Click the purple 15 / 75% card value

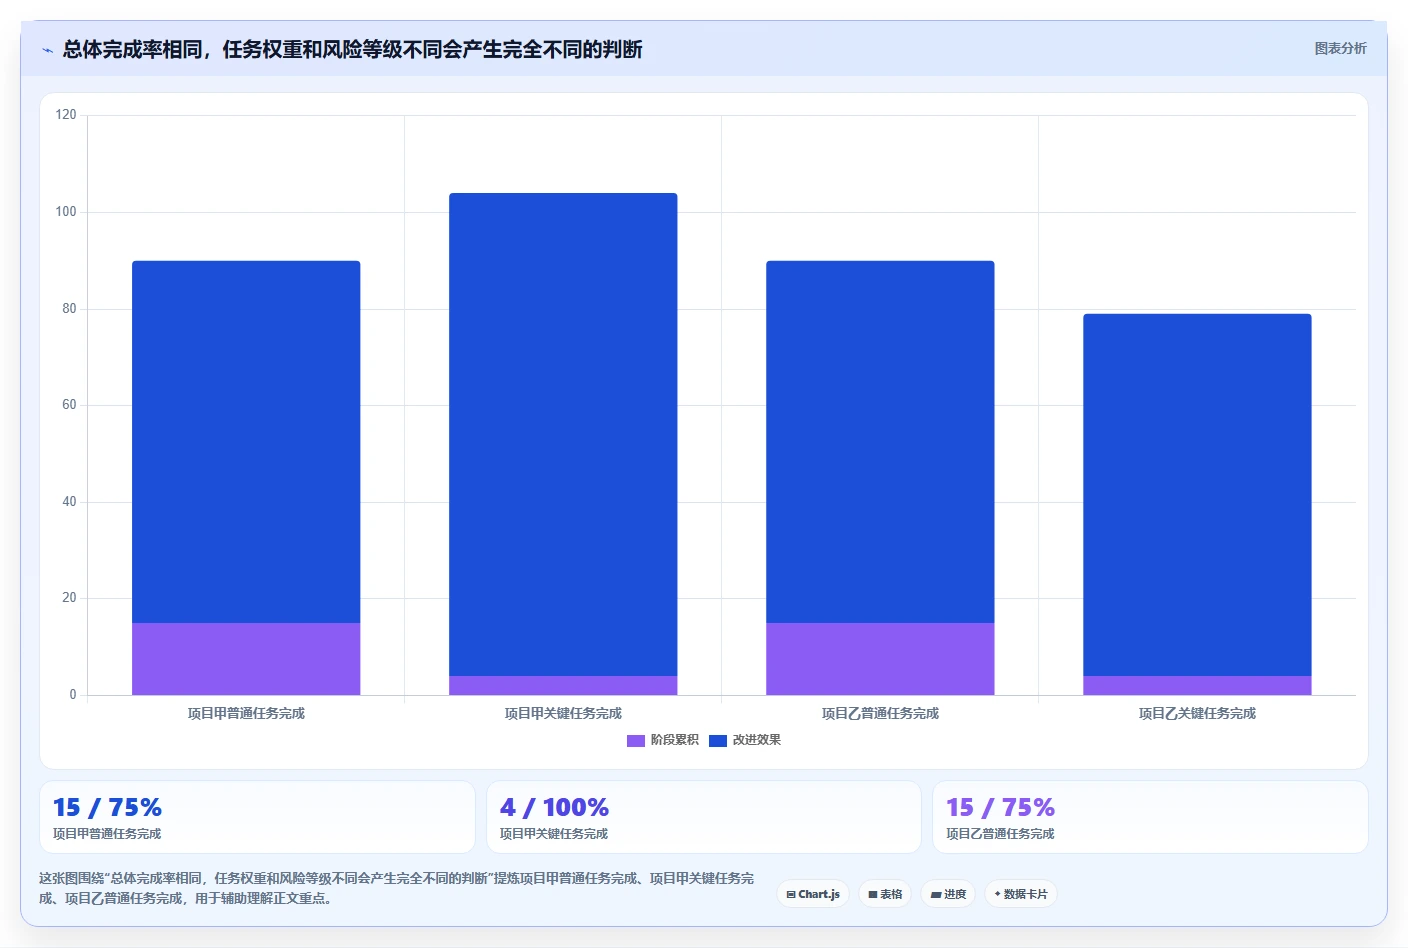click(1000, 807)
